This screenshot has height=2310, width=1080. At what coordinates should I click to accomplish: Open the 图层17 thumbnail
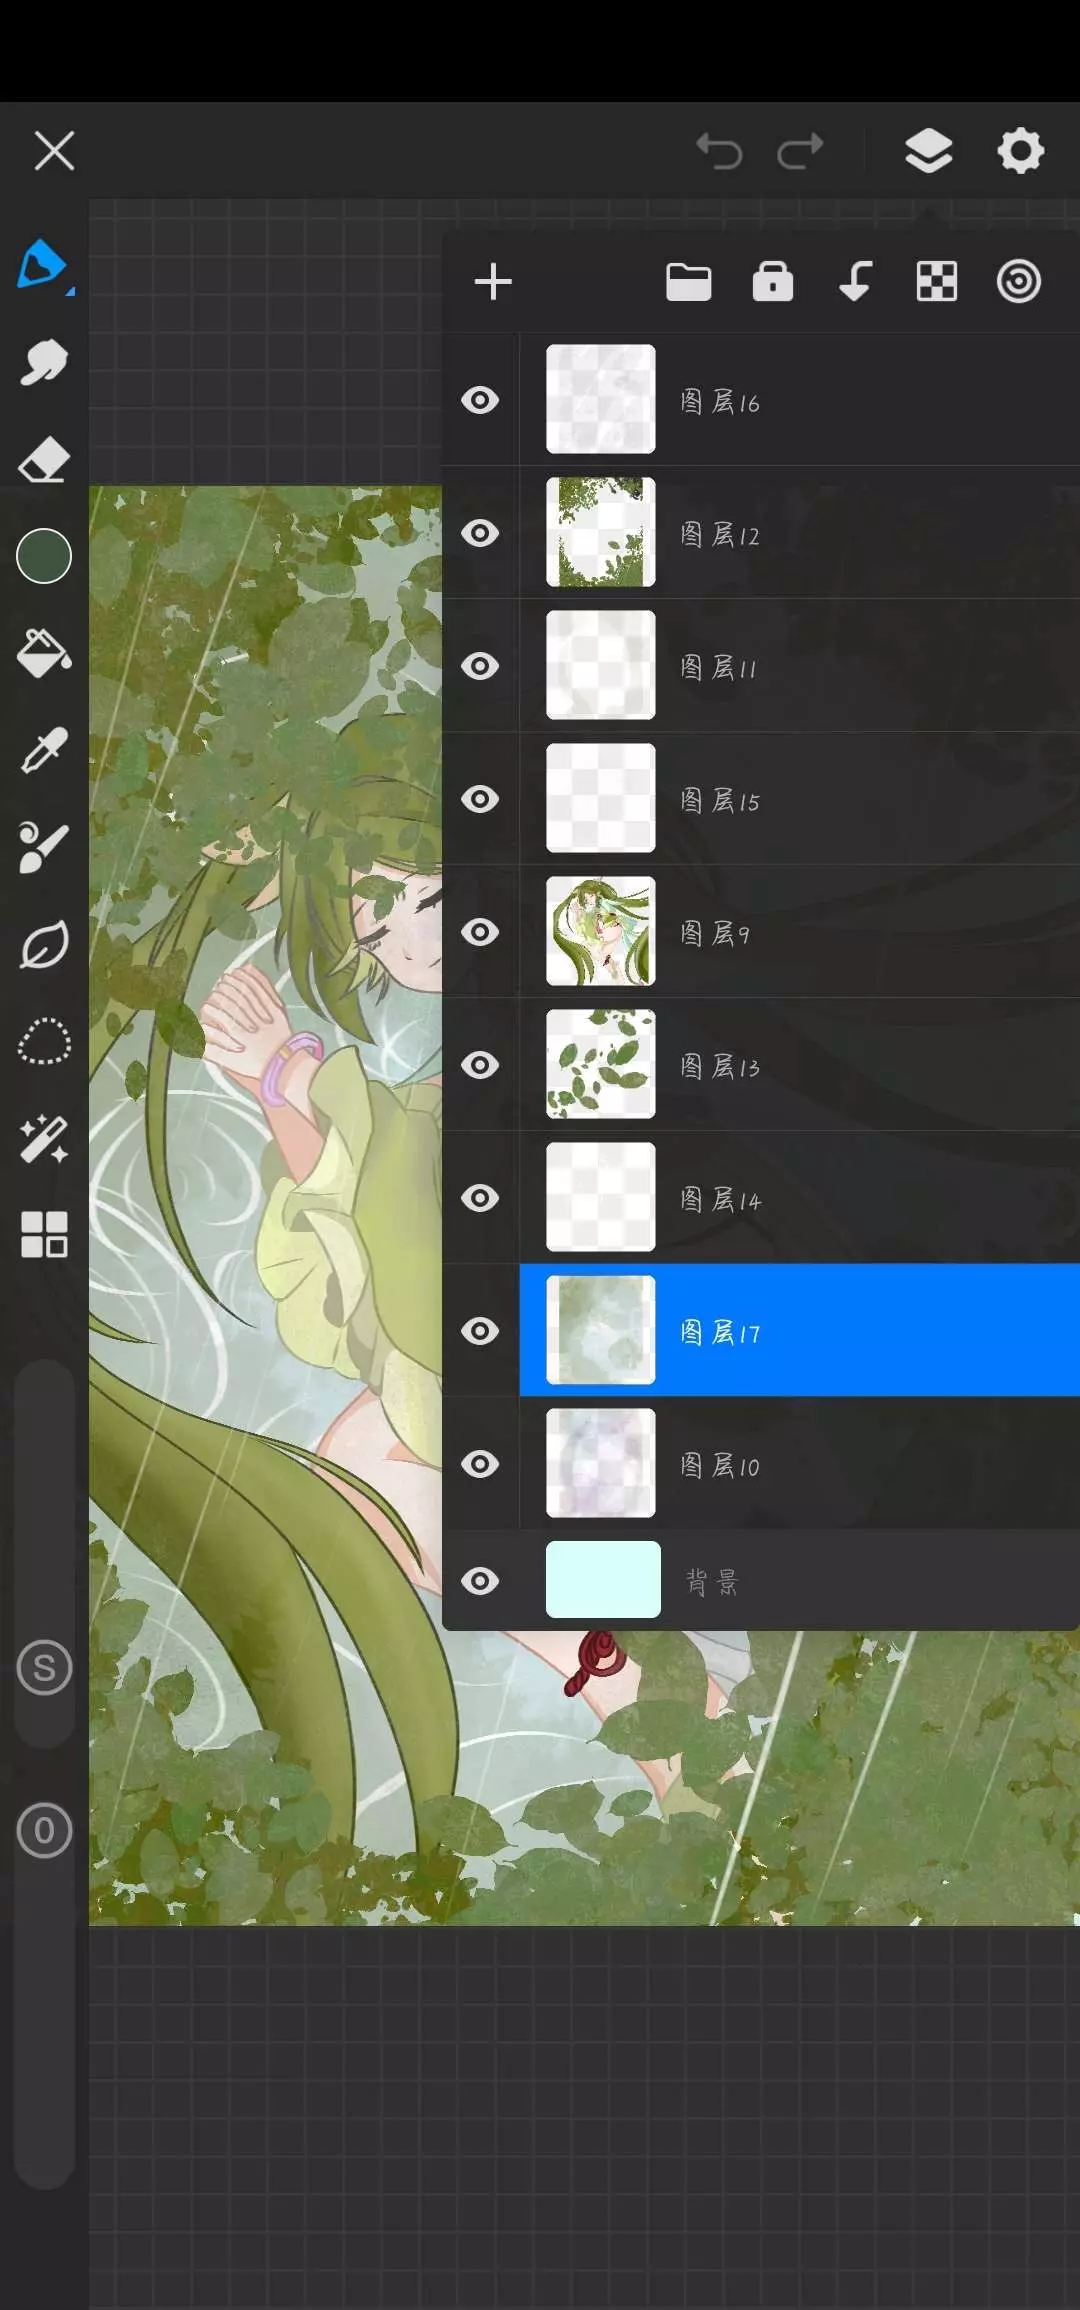[601, 1330]
